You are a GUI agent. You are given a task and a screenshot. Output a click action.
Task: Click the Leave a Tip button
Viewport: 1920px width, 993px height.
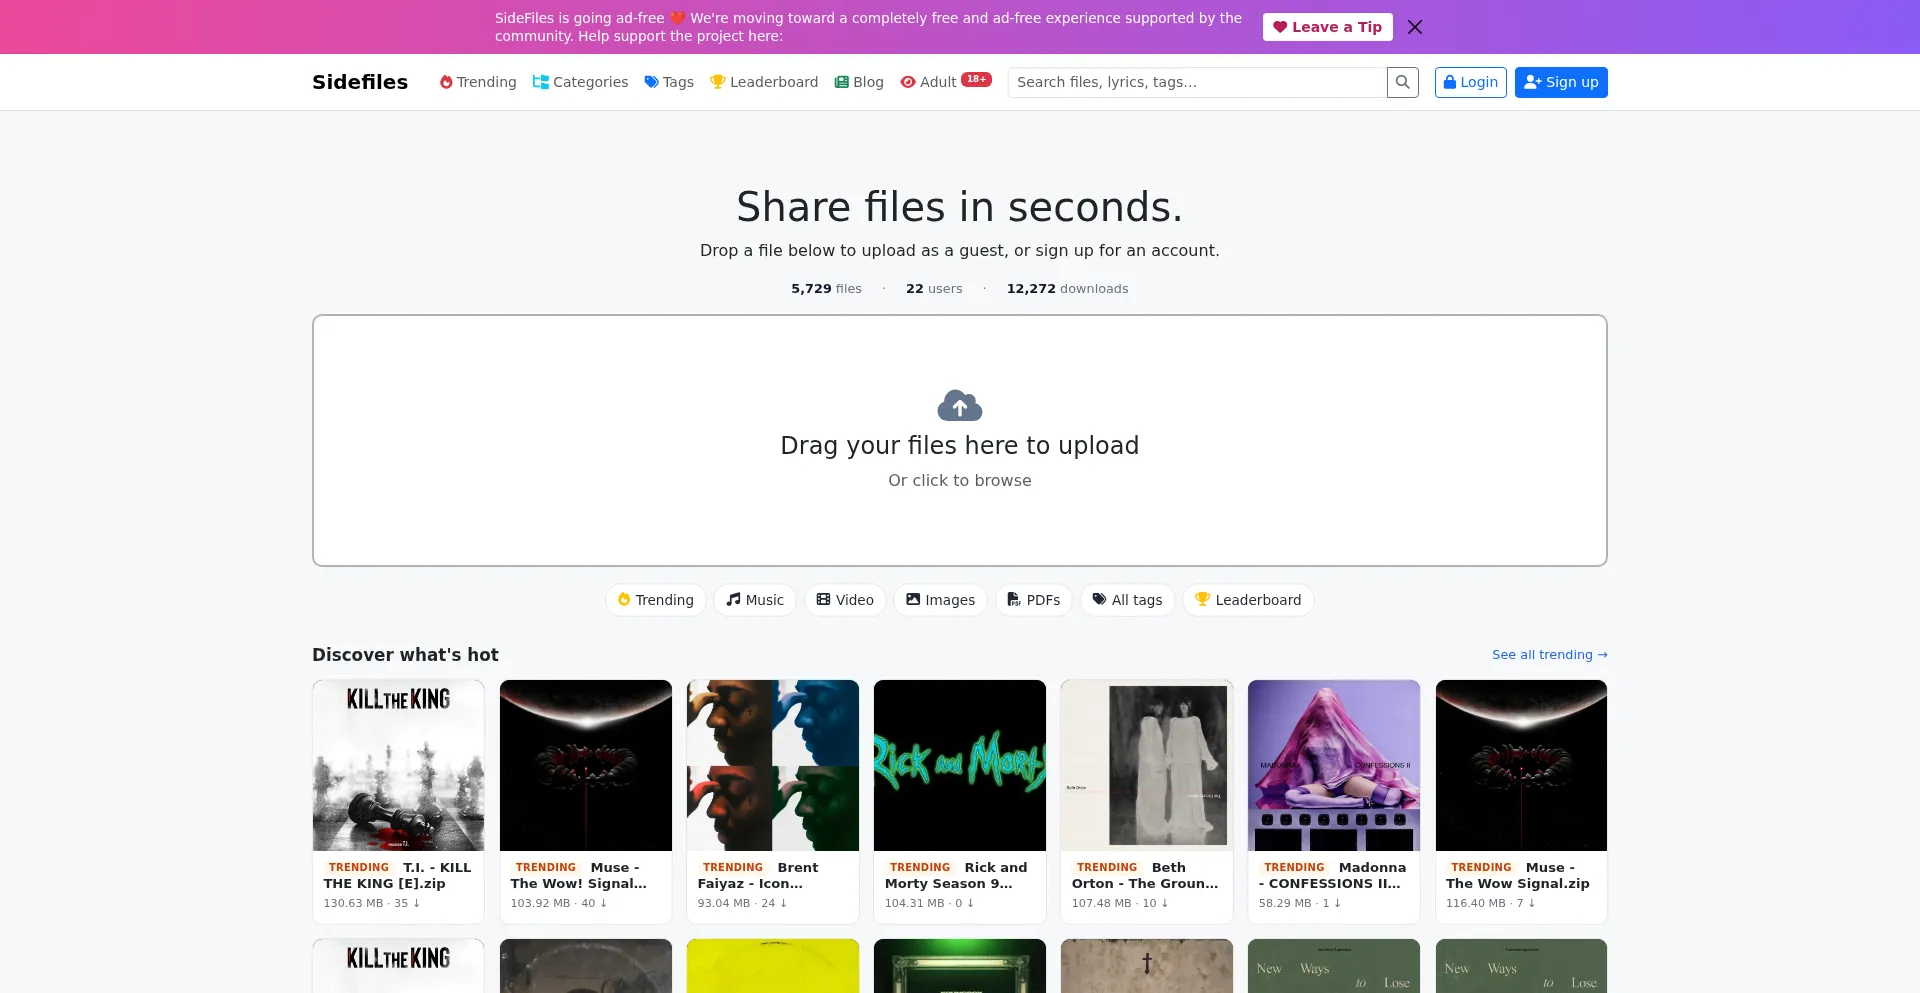point(1327,27)
